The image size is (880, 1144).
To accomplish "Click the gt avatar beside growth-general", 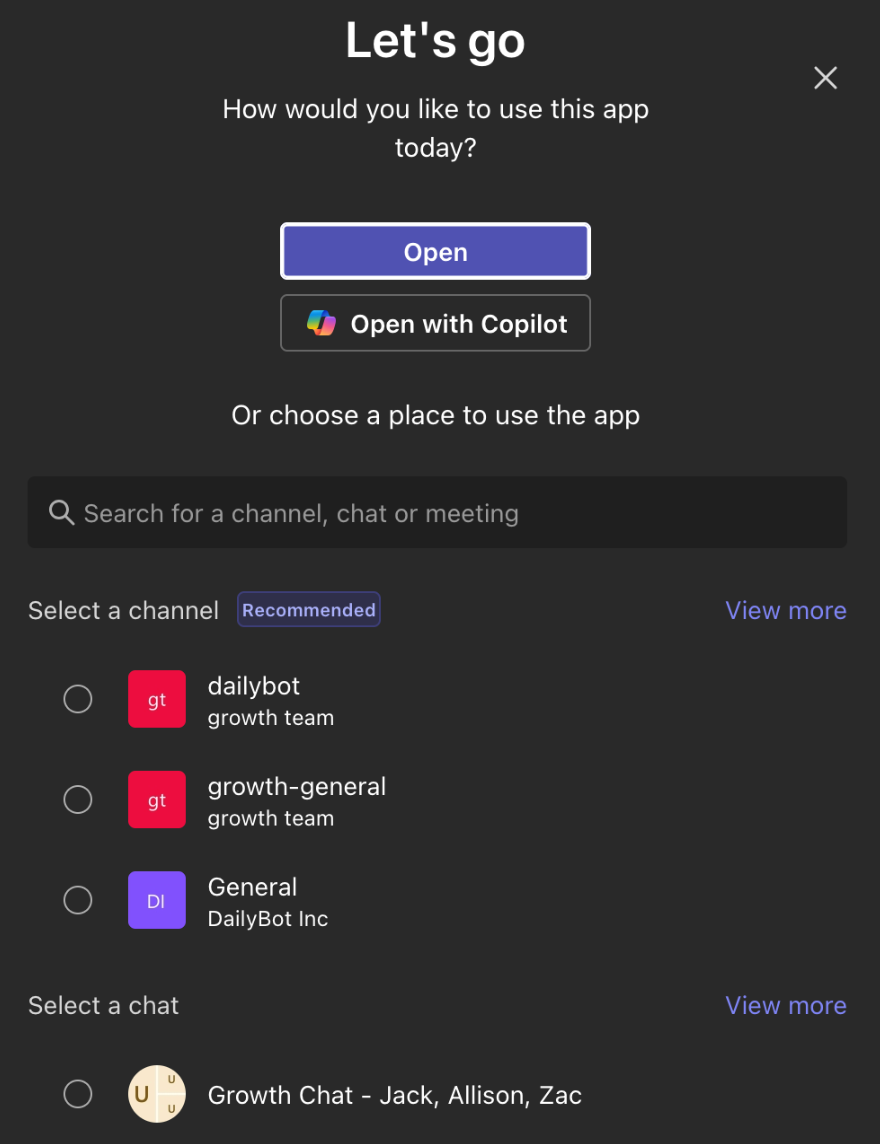I will pyautogui.click(x=157, y=800).
